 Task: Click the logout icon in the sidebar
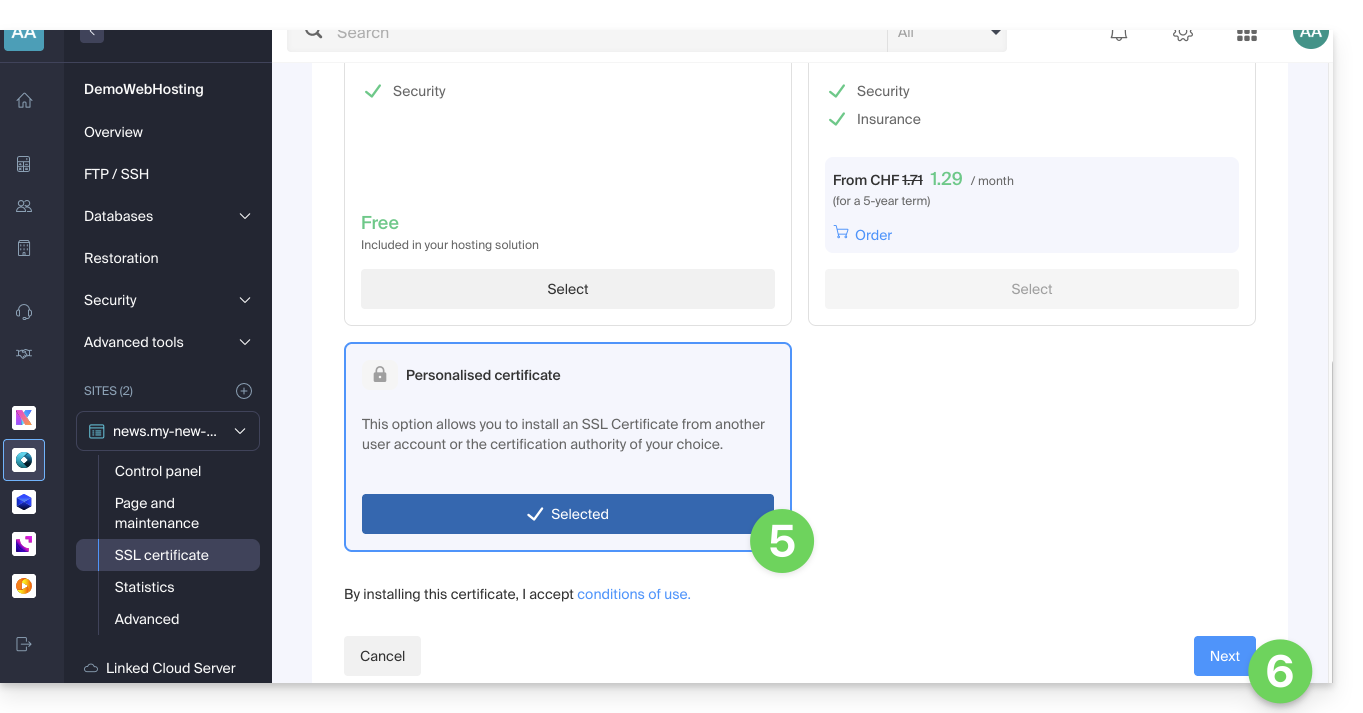pos(24,644)
